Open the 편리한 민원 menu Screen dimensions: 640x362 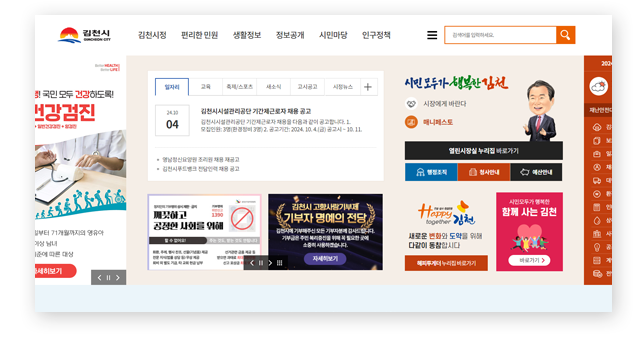pyautogui.click(x=200, y=35)
